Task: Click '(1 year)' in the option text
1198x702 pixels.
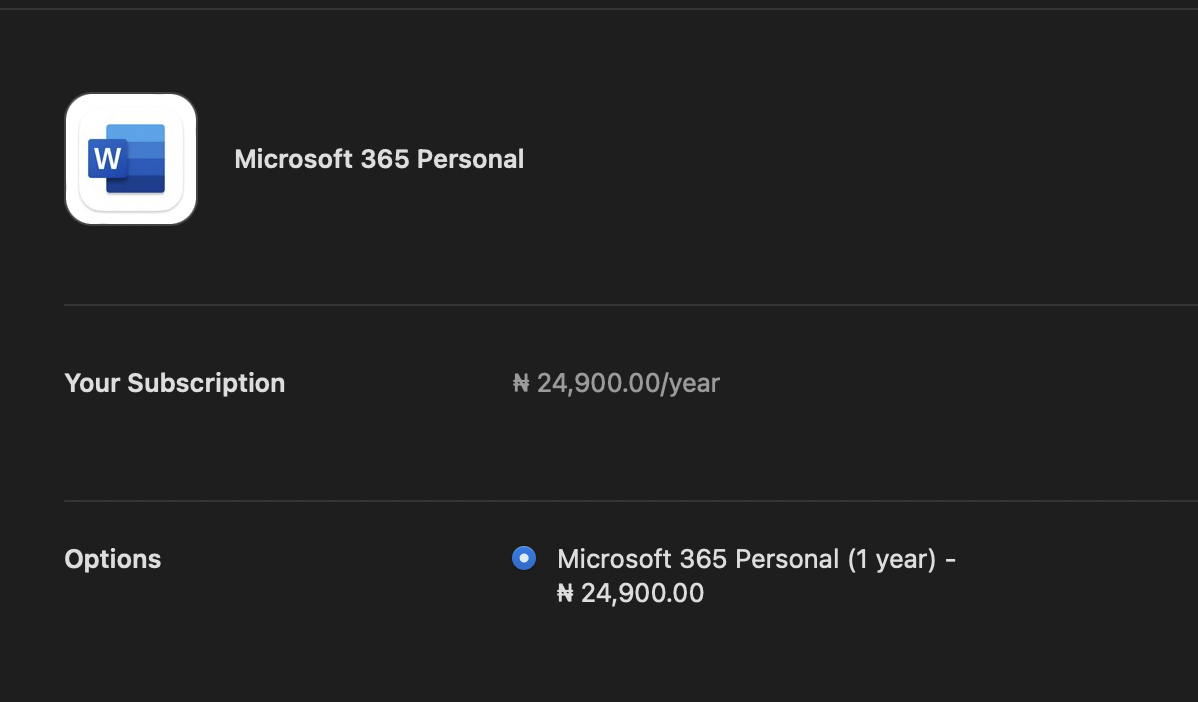Action: [892, 559]
